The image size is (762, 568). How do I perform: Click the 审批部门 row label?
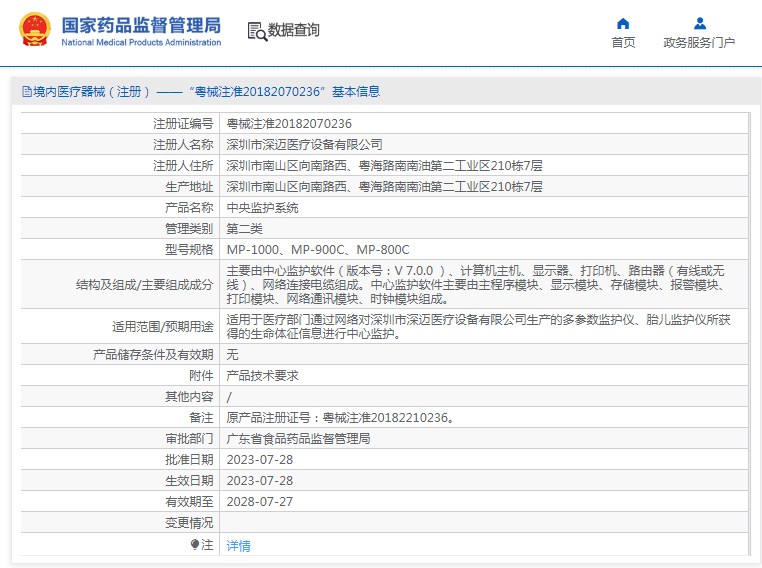click(x=189, y=439)
